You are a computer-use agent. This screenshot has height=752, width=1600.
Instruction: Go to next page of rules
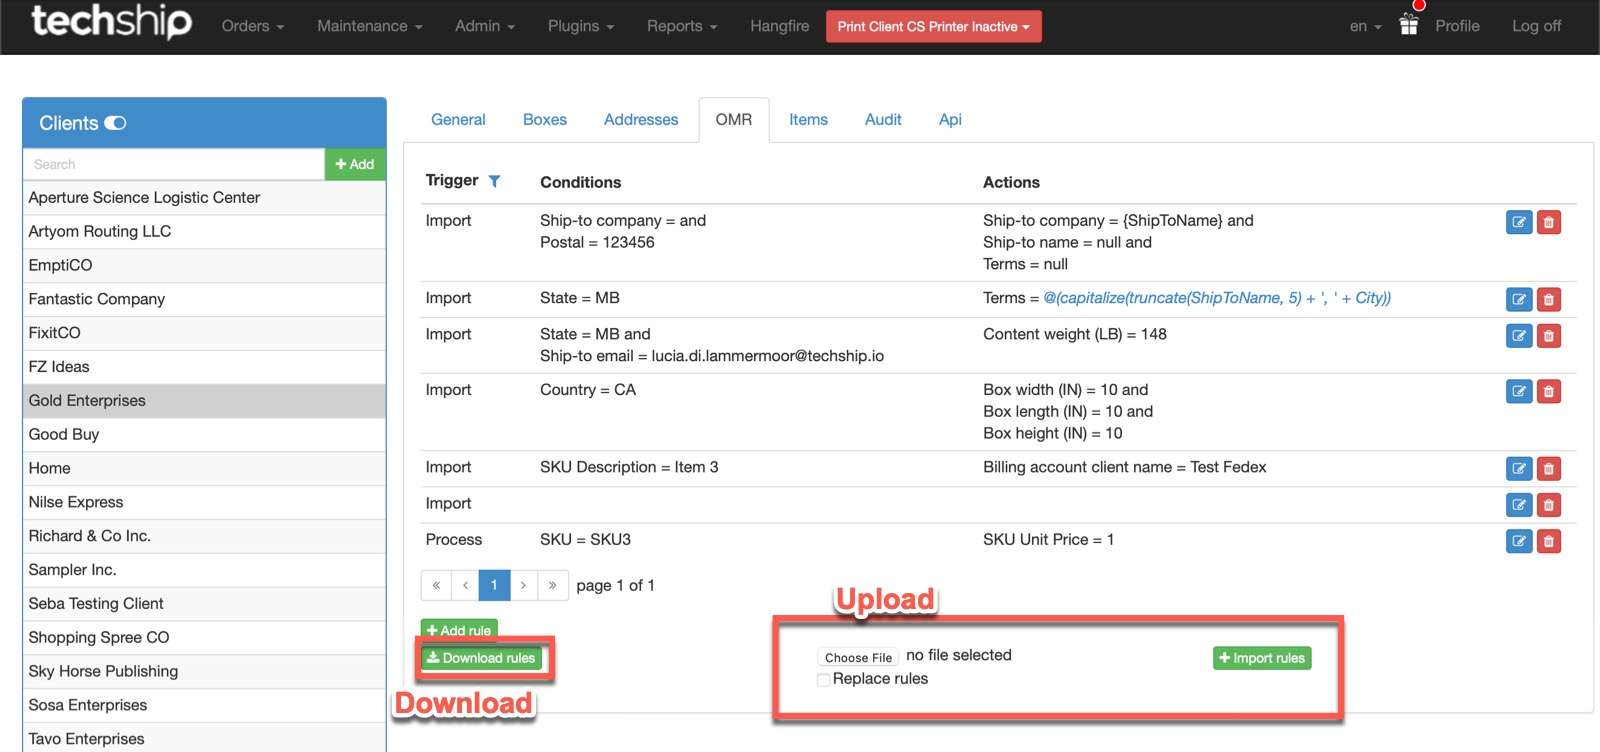[x=523, y=585]
